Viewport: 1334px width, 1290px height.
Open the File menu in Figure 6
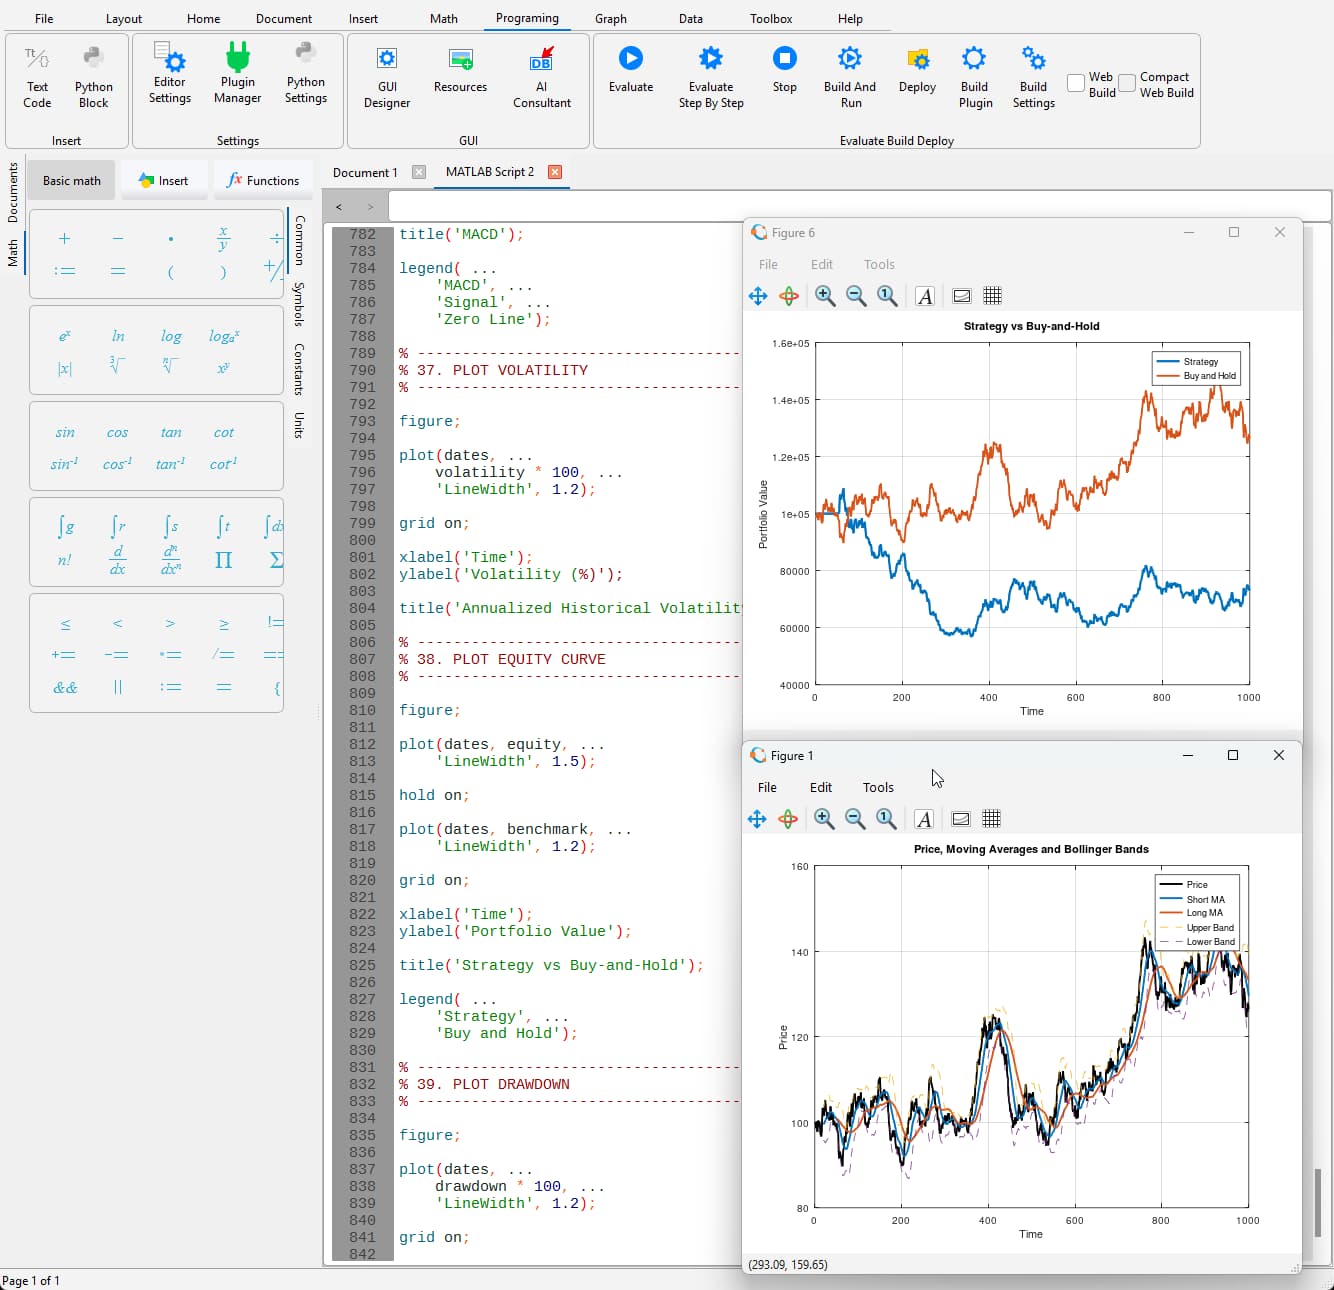pos(768,264)
